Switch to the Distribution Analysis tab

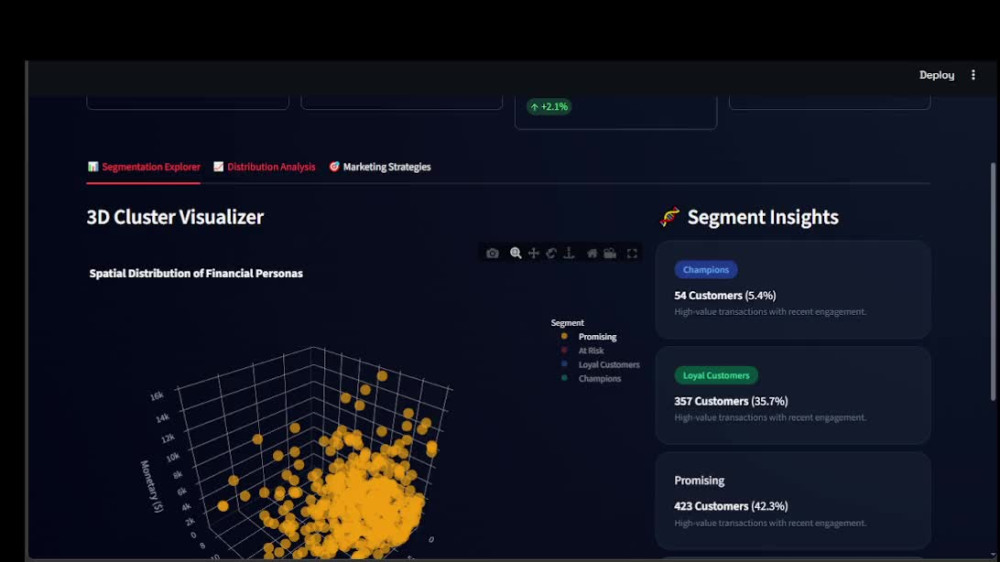[265, 167]
